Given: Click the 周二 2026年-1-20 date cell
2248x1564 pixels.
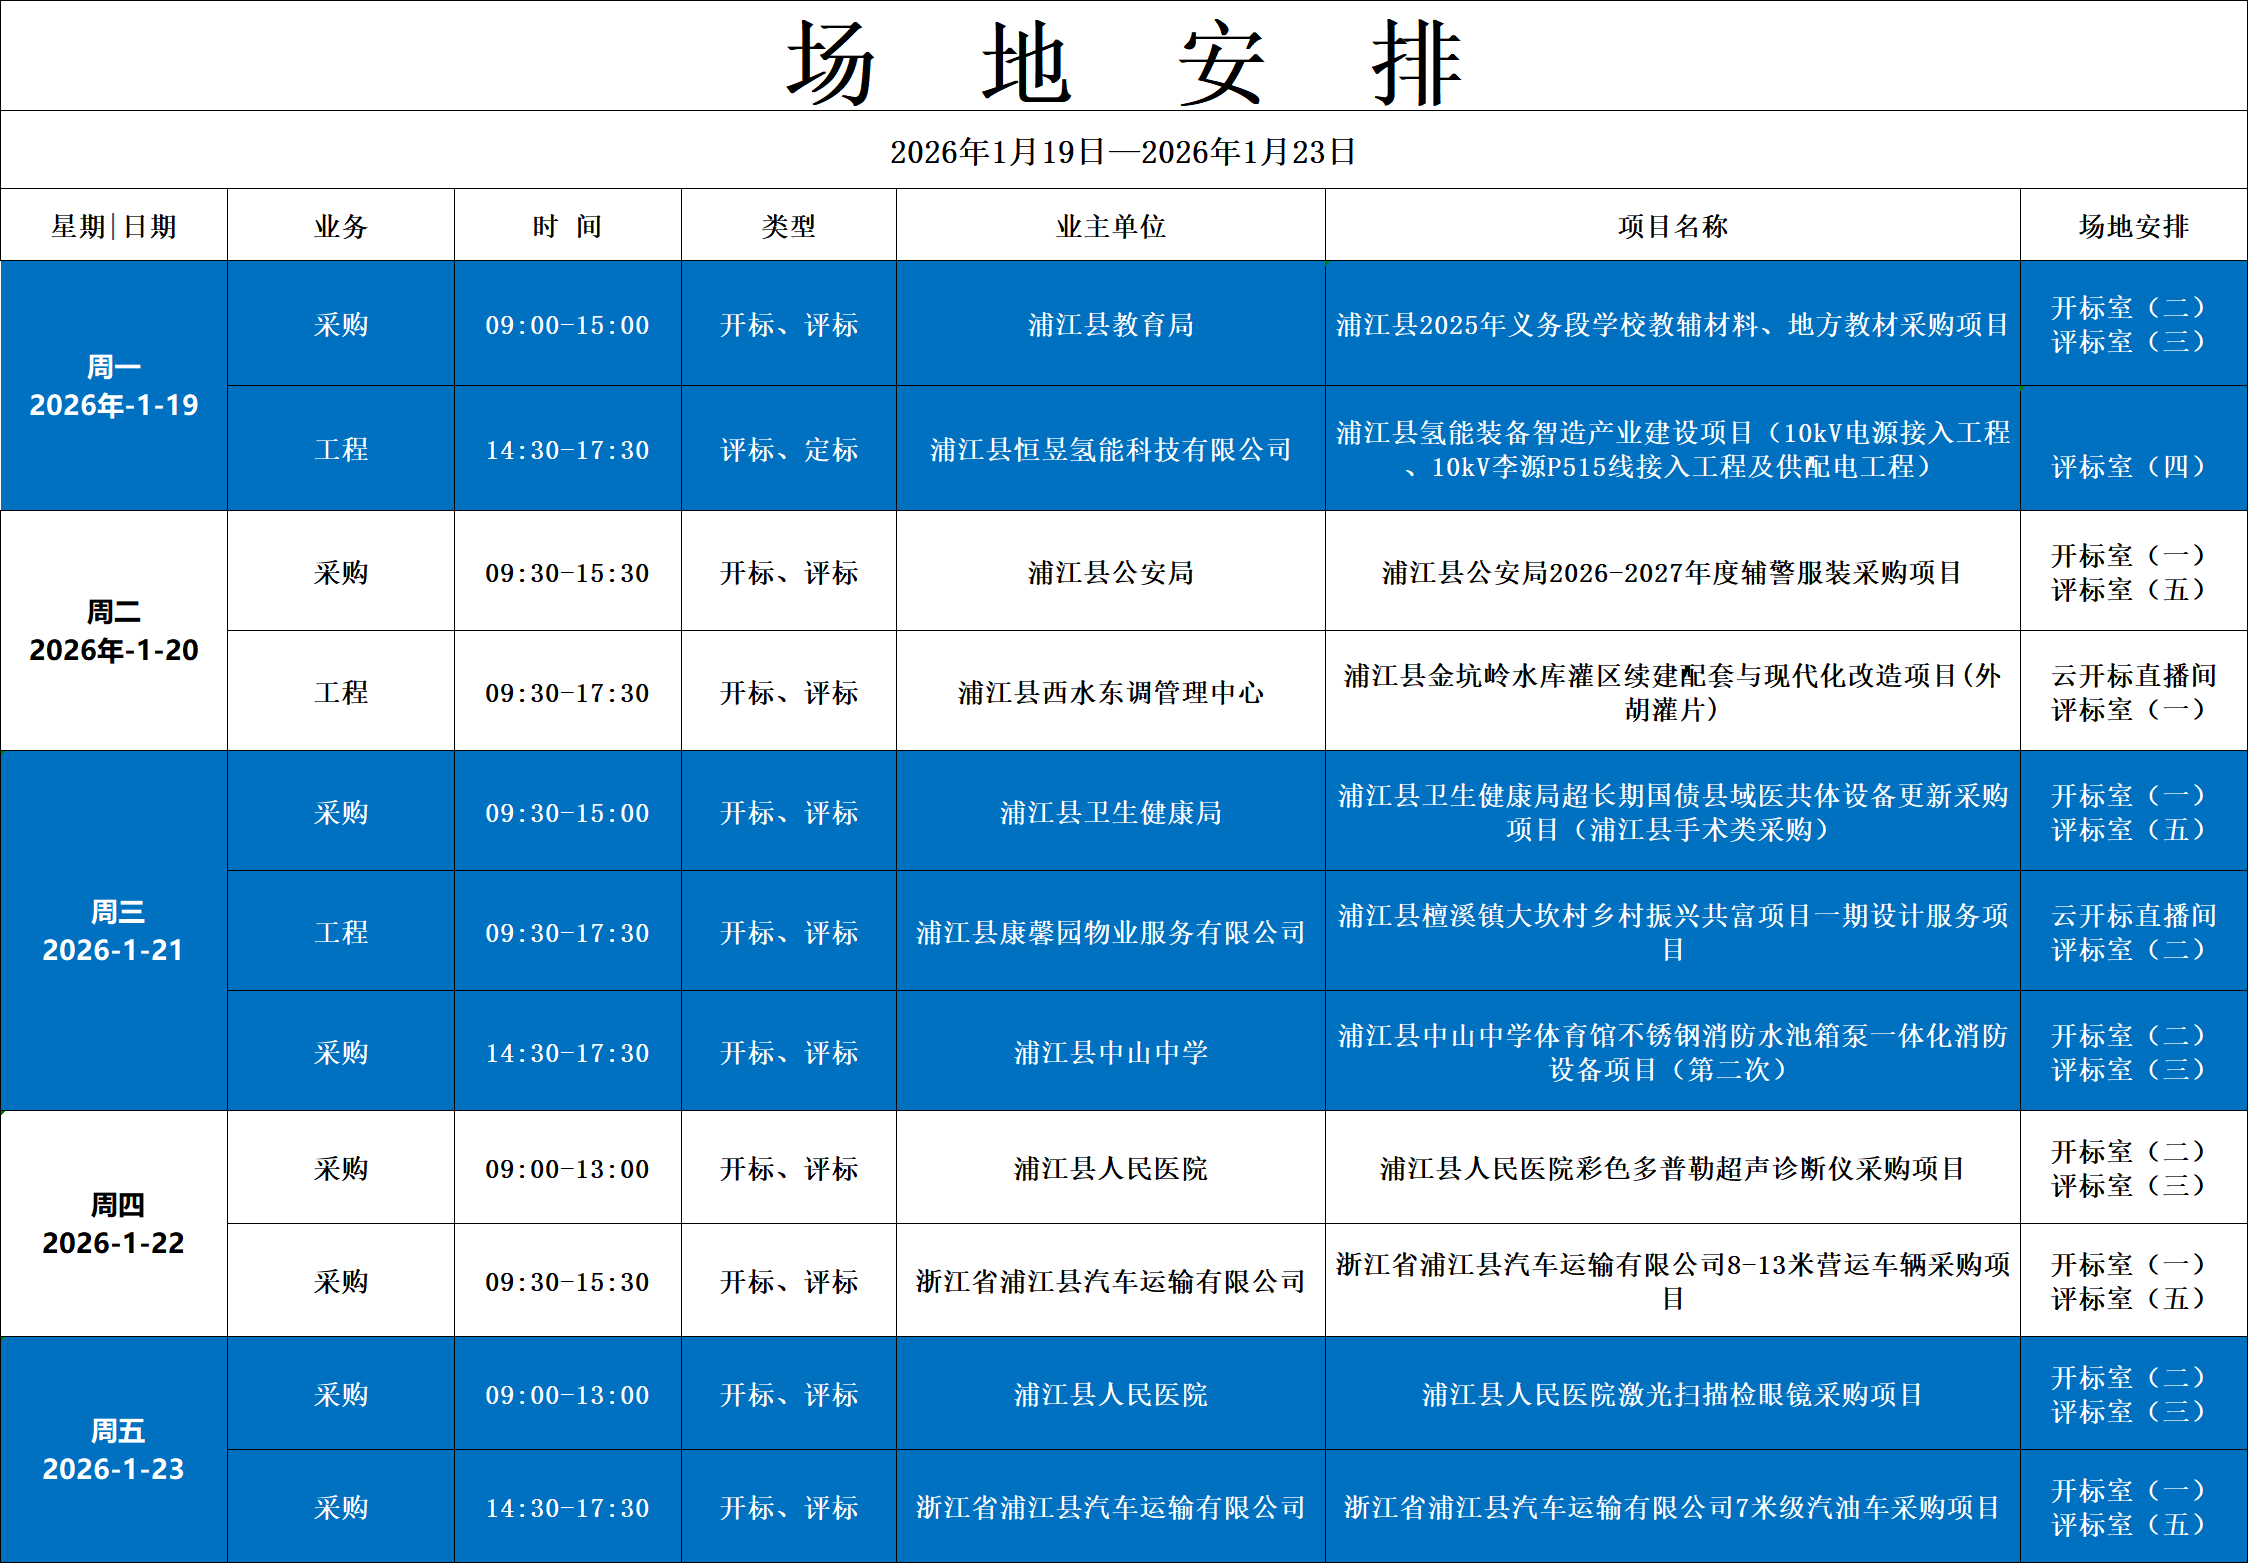Looking at the screenshot, I should [114, 631].
